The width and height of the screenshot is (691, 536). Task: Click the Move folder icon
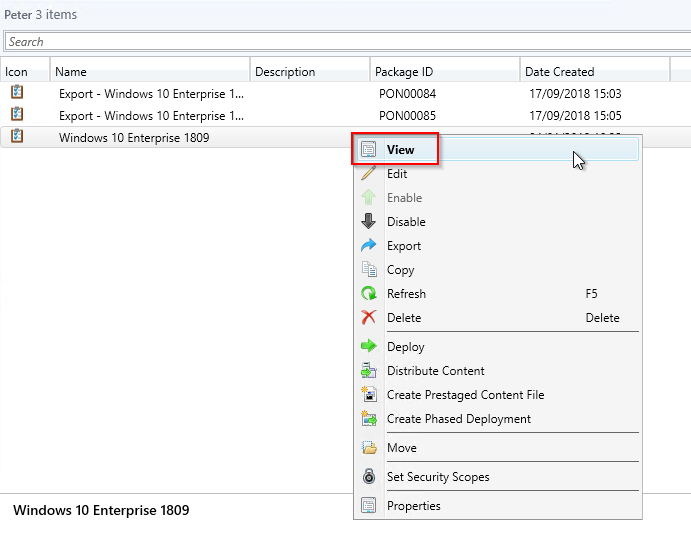coord(368,448)
